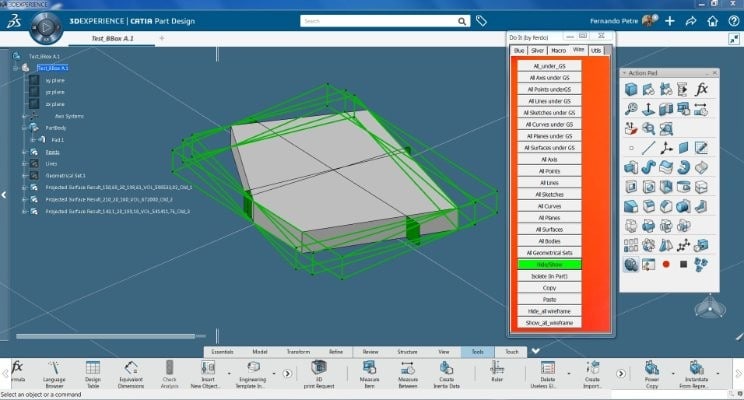Click into the top Search field

coord(379,21)
